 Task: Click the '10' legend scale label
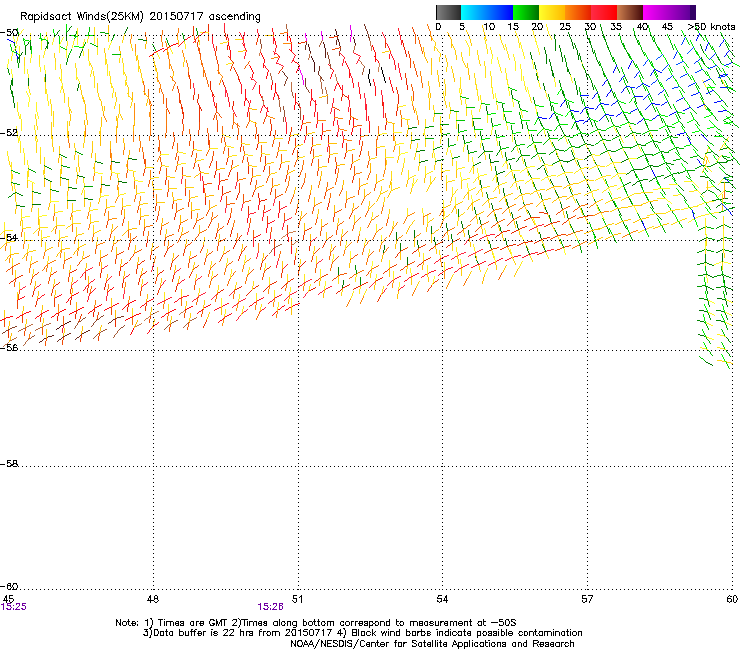(x=489, y=27)
